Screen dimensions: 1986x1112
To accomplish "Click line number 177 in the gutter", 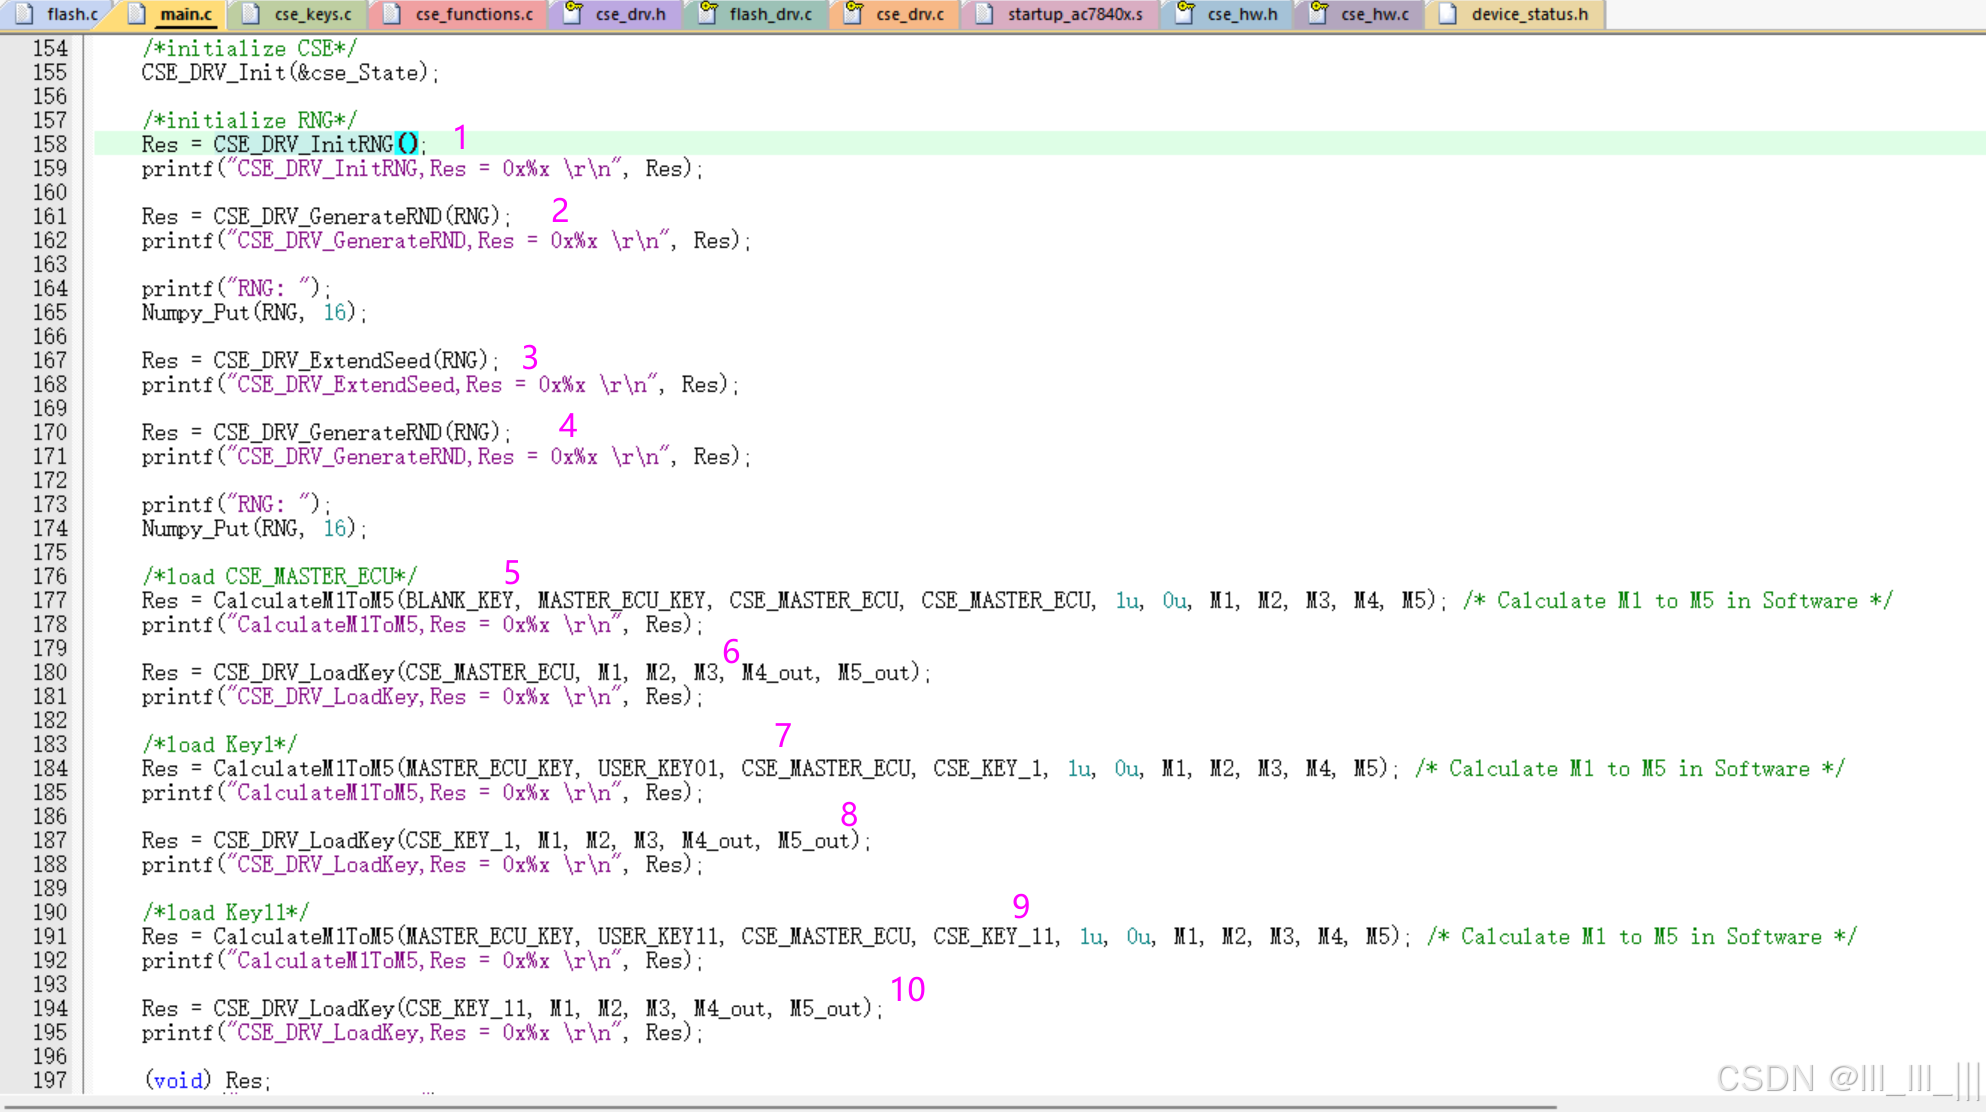I will (50, 600).
